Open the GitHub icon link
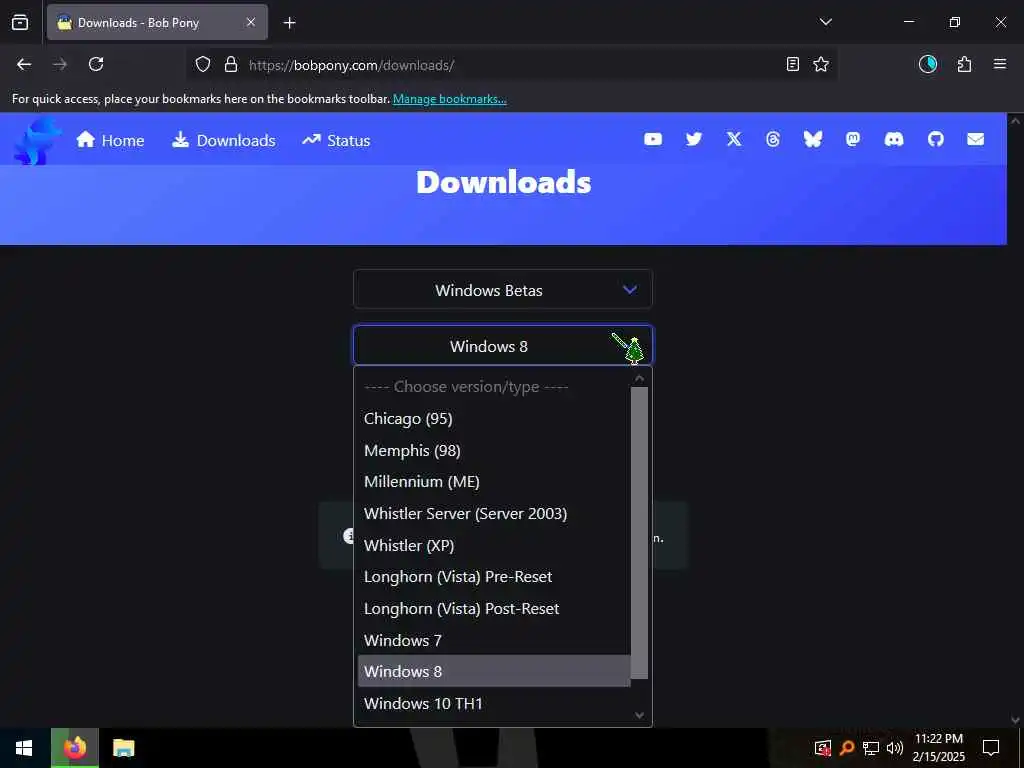The image size is (1024, 768). [x=935, y=139]
